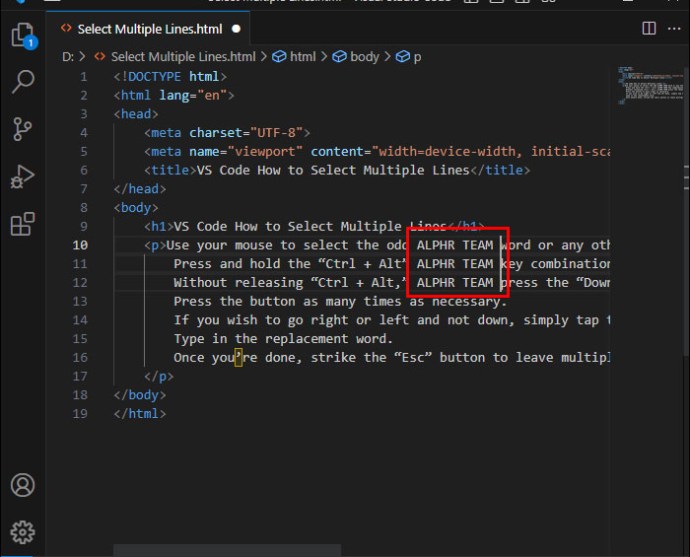Open the Manage gear settings icon
The height and width of the screenshot is (557, 690).
tap(22, 532)
